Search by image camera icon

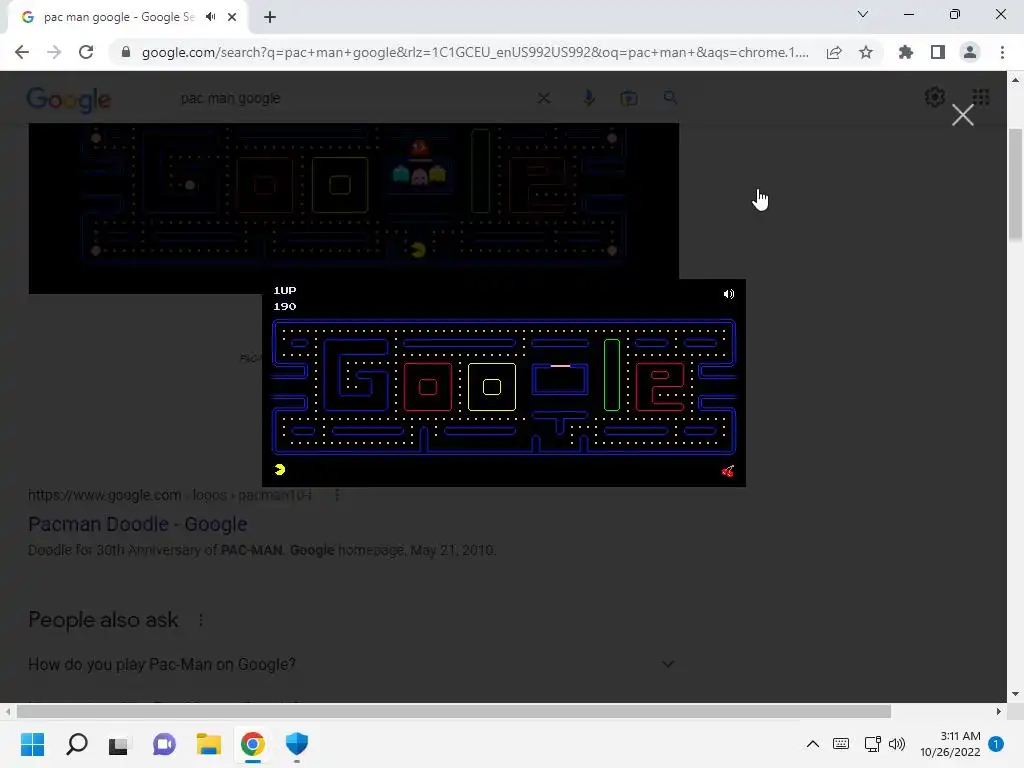[x=629, y=98]
